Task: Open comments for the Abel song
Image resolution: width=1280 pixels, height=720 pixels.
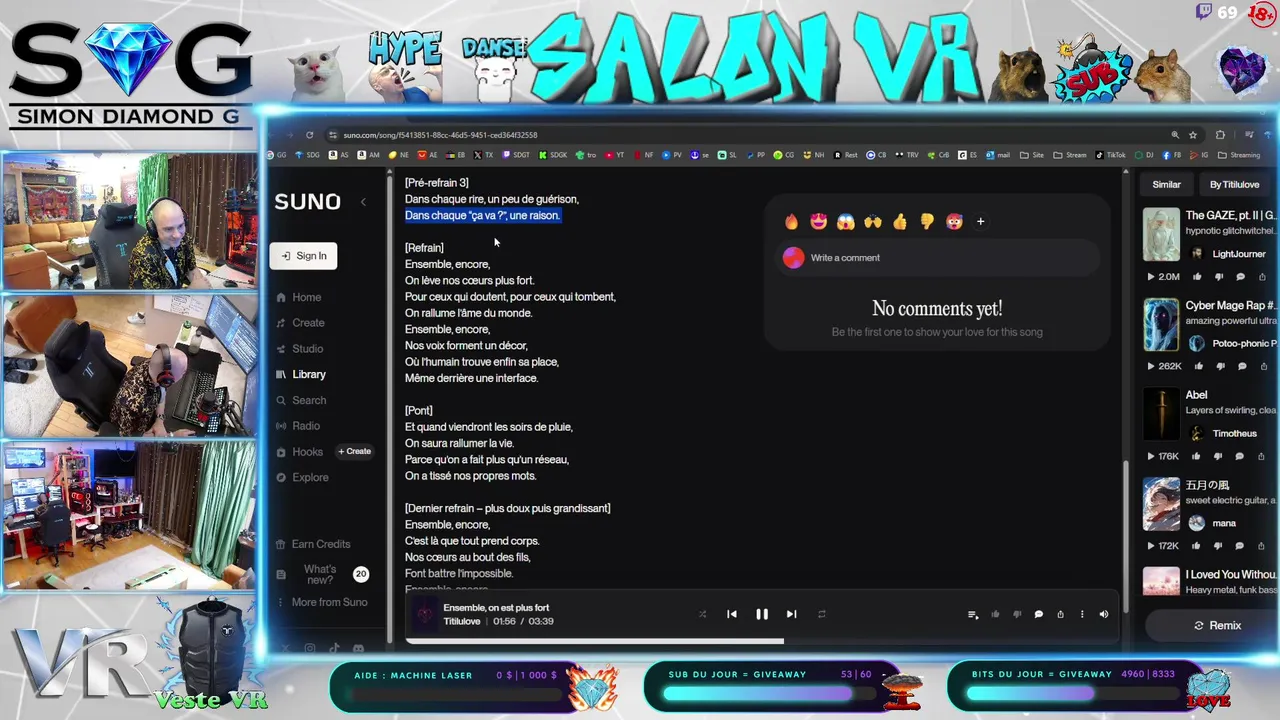Action: [x=1241, y=456]
